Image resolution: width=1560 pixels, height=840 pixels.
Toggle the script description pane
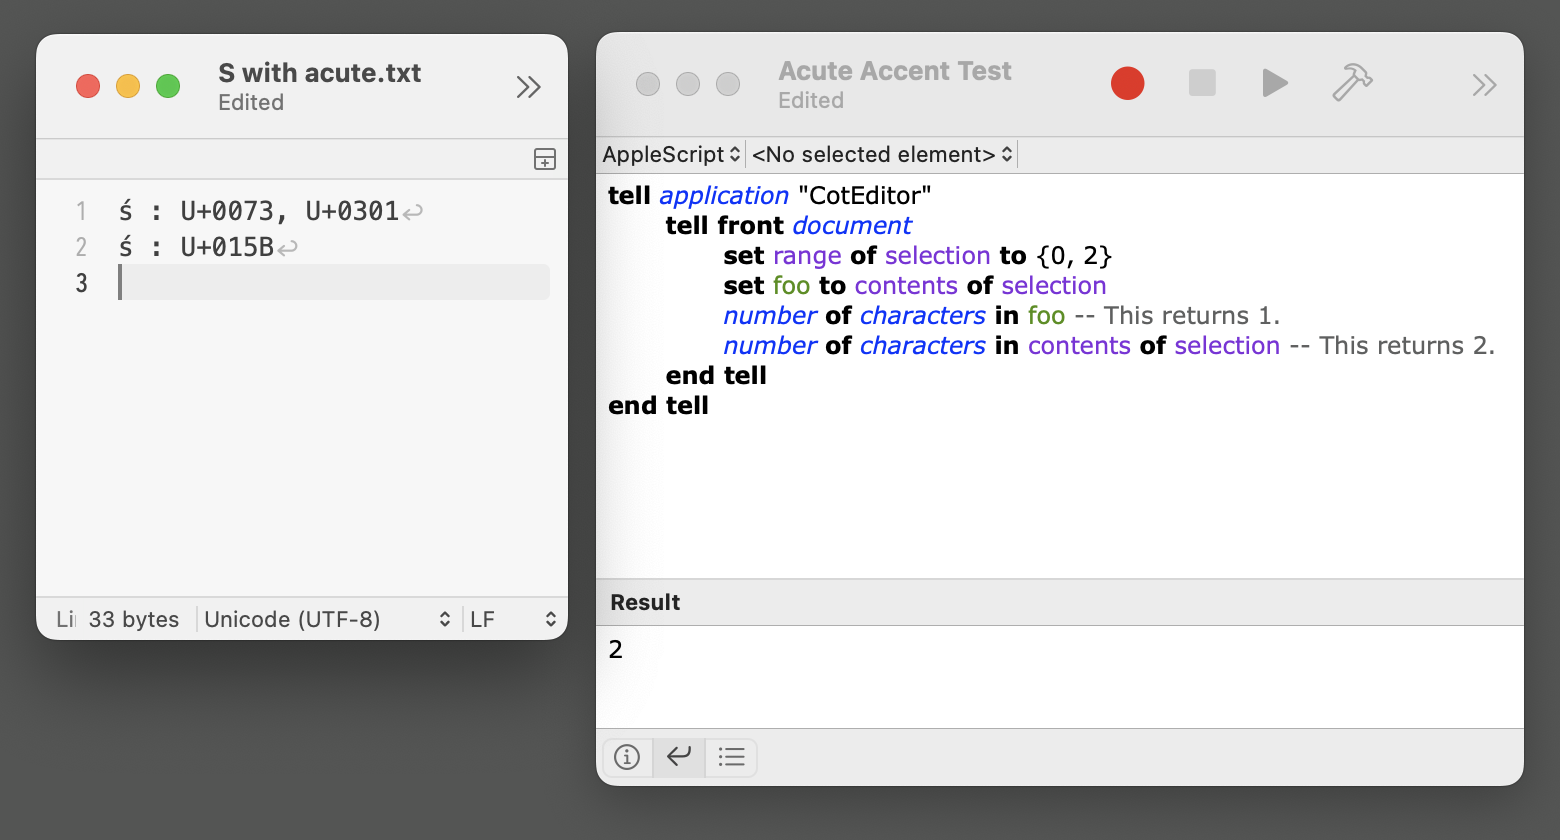coord(627,757)
